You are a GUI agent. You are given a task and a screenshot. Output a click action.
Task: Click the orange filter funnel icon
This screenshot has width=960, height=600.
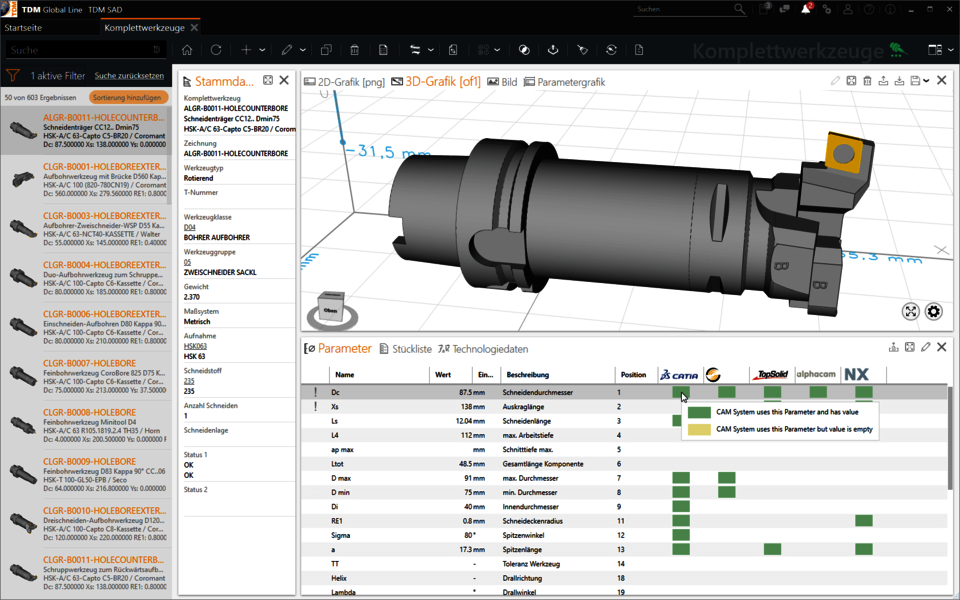click(12, 76)
